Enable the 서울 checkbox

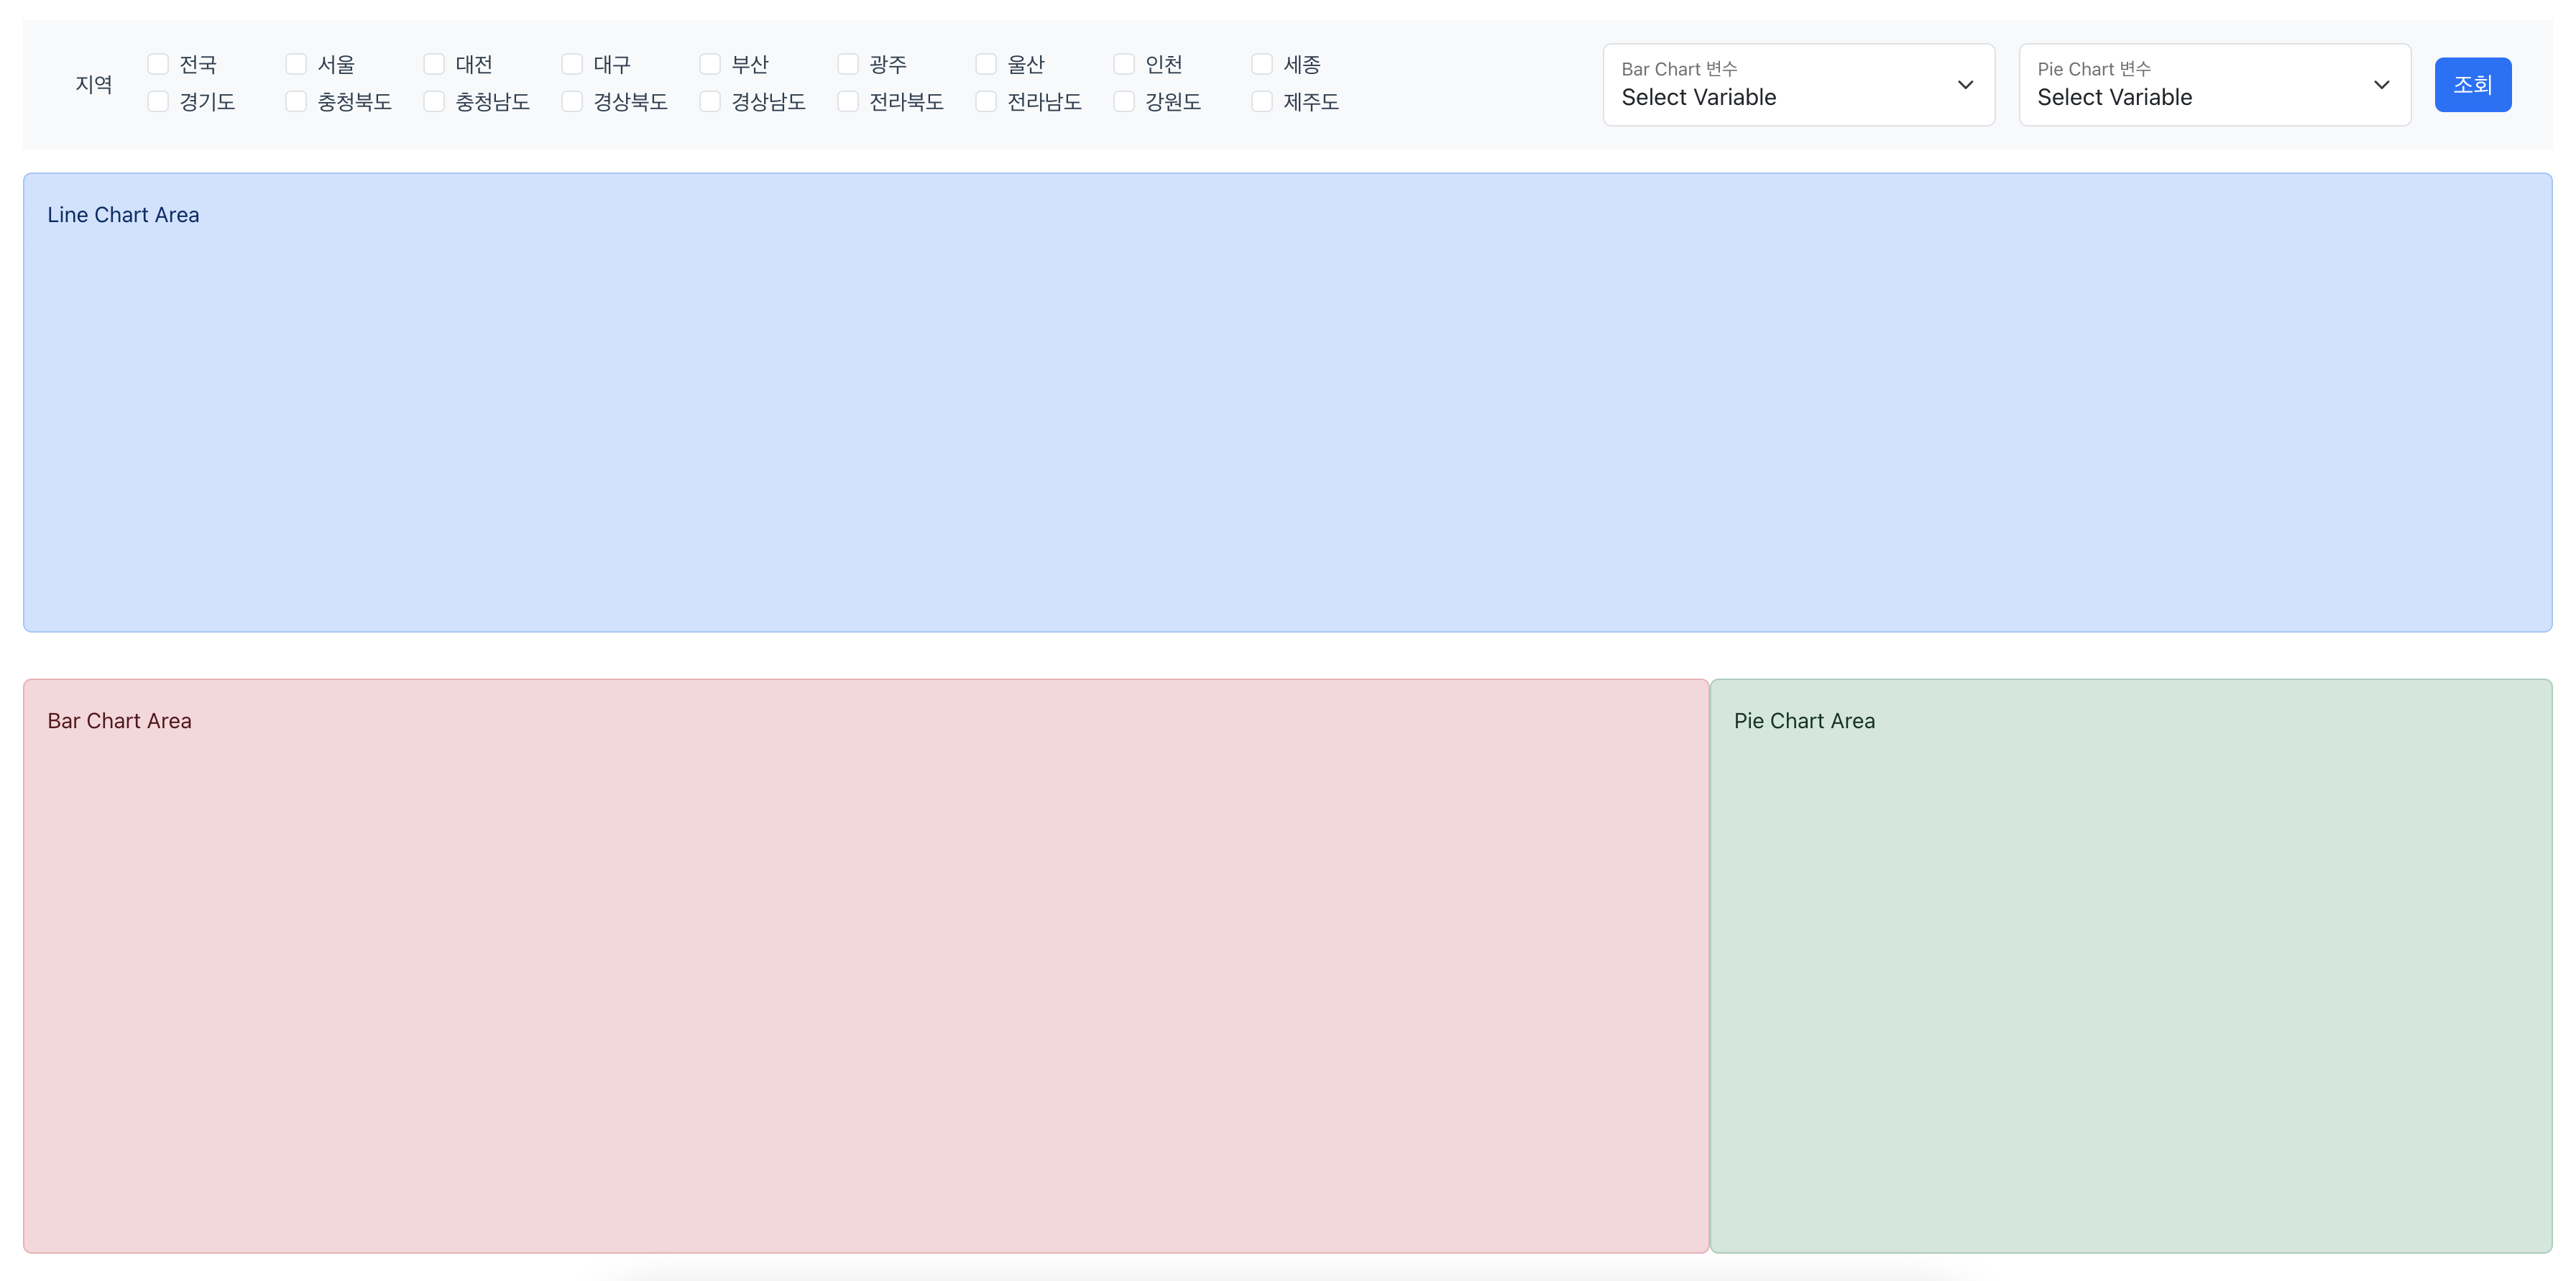click(296, 65)
